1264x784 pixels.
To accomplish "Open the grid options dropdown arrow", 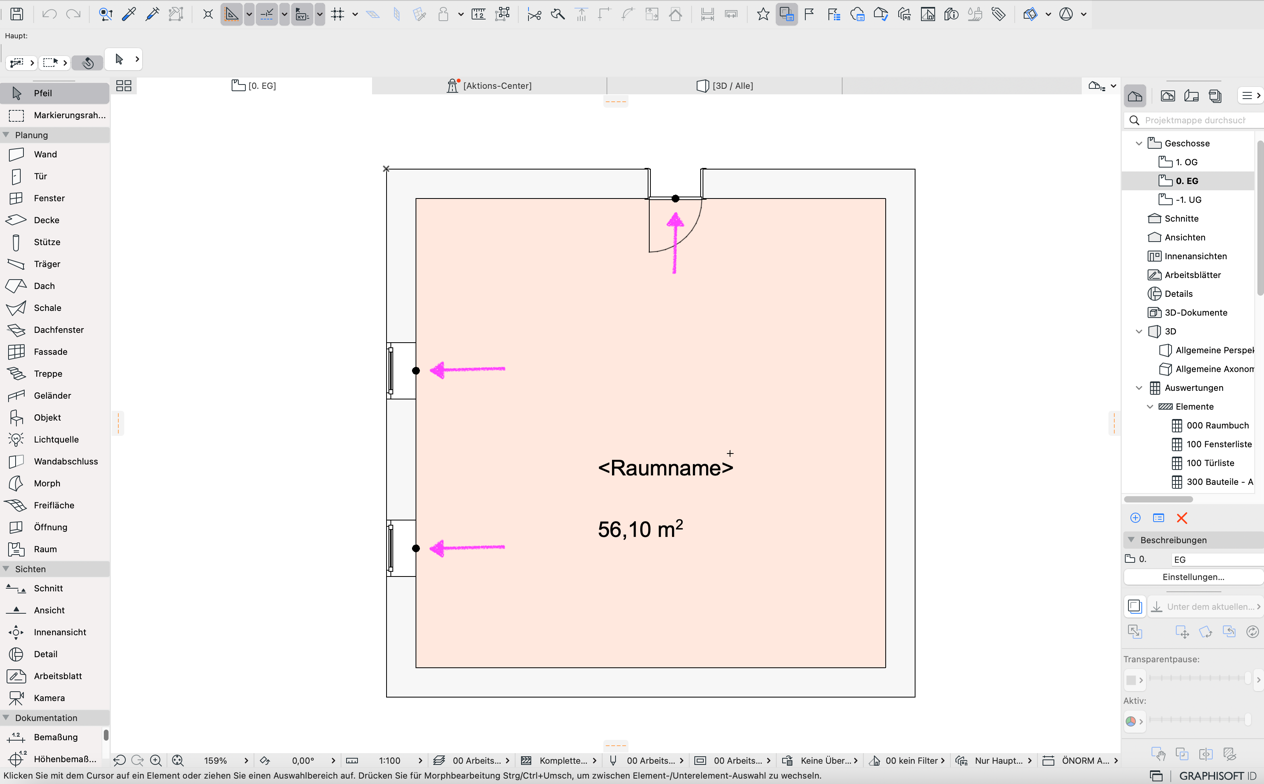I will click(x=355, y=14).
